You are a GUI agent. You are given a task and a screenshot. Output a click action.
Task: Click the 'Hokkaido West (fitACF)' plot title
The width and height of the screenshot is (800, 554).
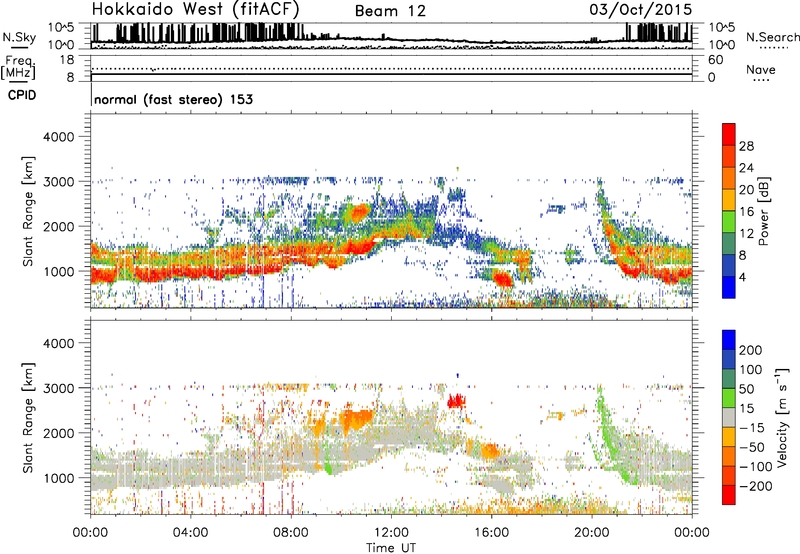pyautogui.click(x=195, y=9)
